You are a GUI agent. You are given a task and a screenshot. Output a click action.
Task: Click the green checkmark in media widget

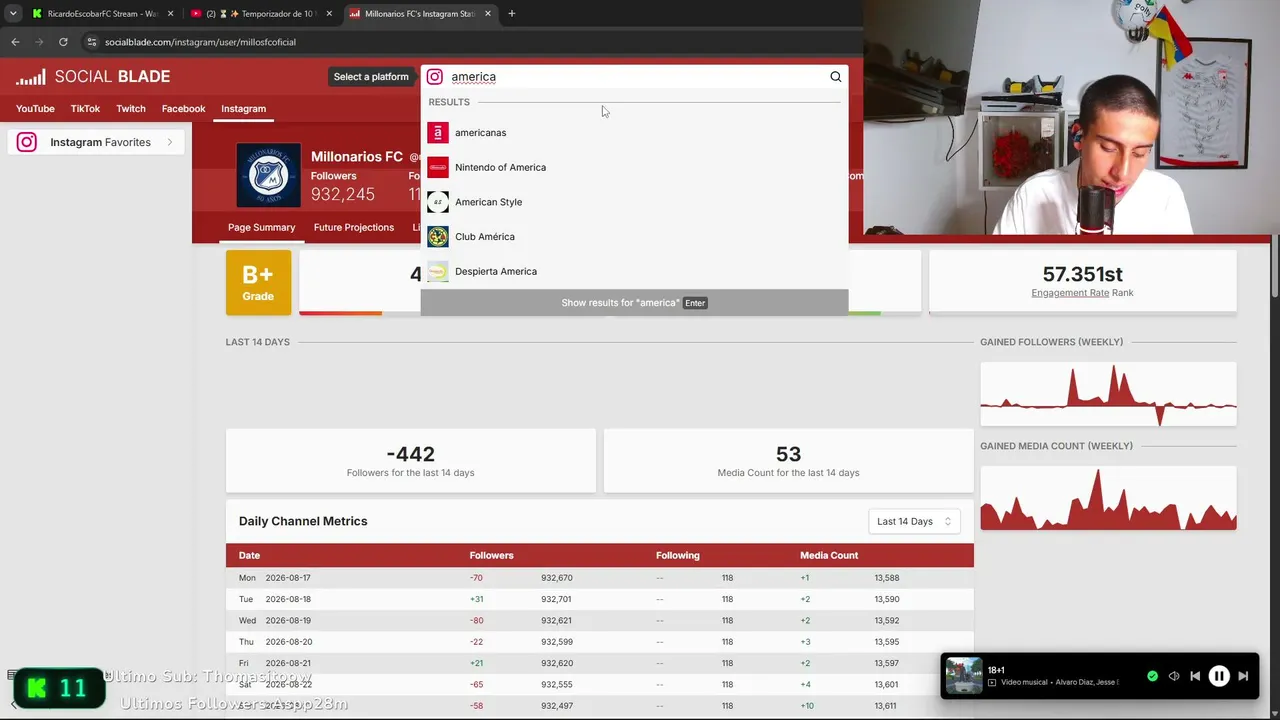[x=1153, y=677]
